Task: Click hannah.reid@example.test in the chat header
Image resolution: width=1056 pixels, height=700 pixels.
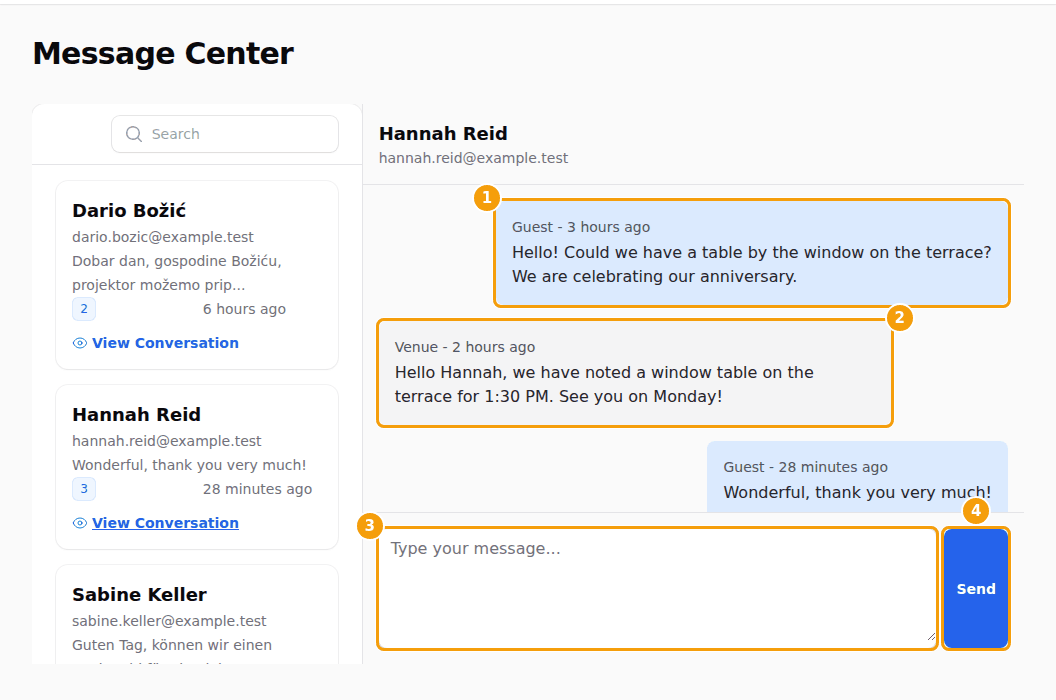Action: (473, 158)
